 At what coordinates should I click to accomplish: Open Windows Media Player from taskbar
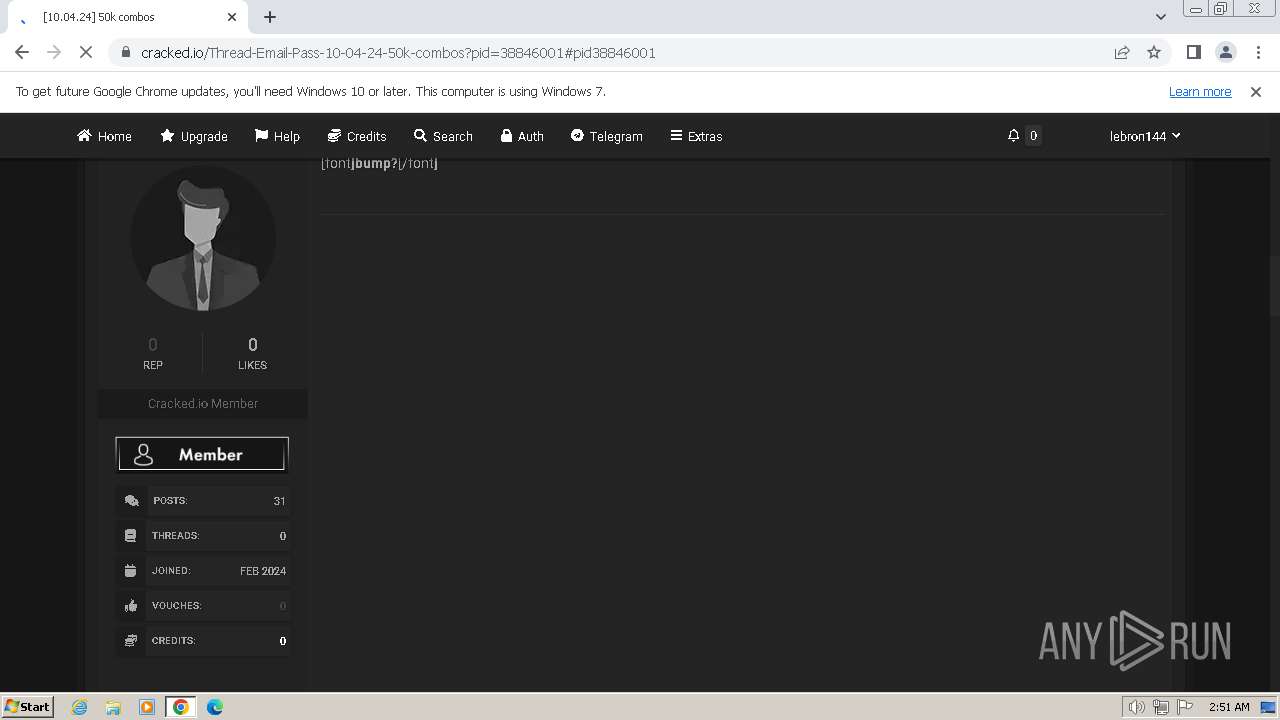tap(147, 707)
